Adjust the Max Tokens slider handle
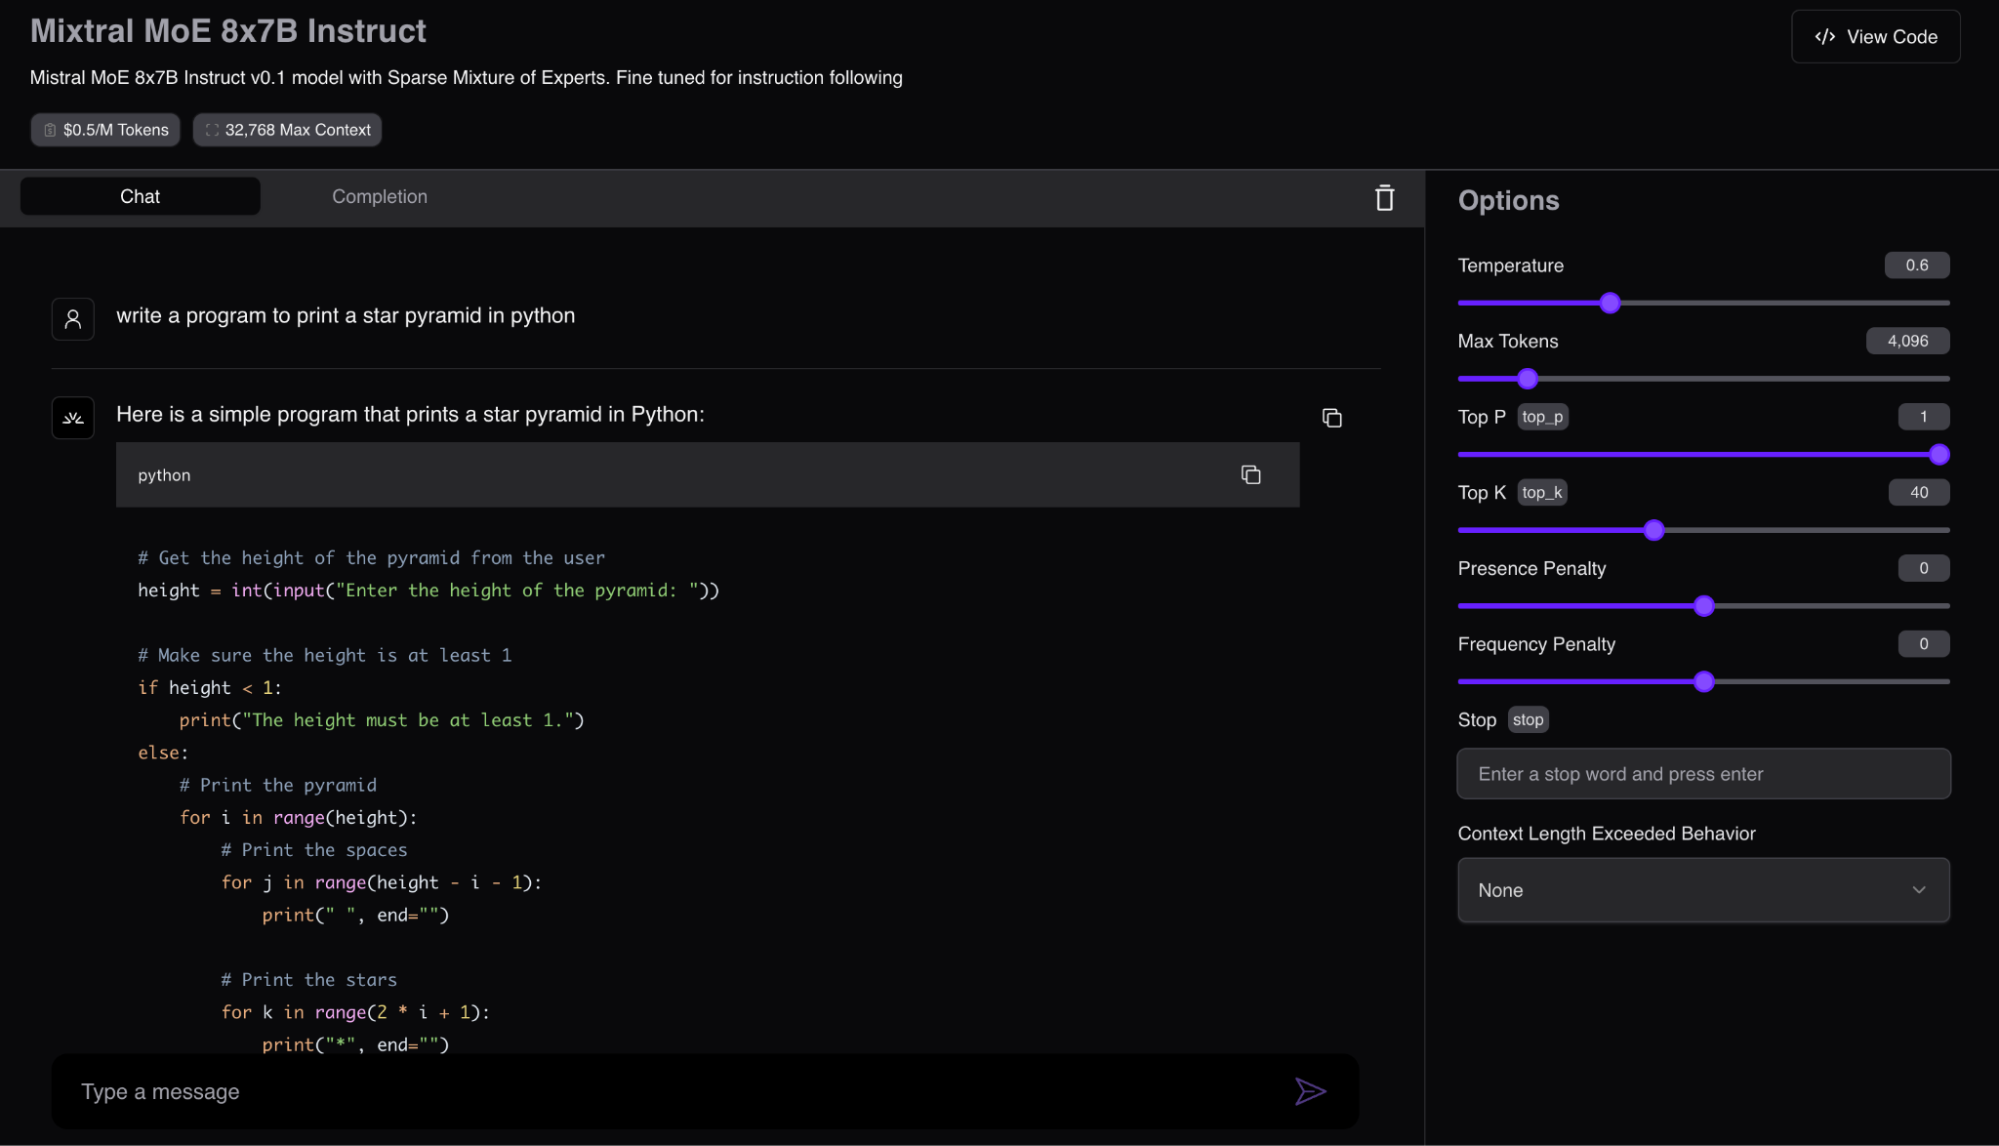Screen dimensions: 1999x1146 1527,379
